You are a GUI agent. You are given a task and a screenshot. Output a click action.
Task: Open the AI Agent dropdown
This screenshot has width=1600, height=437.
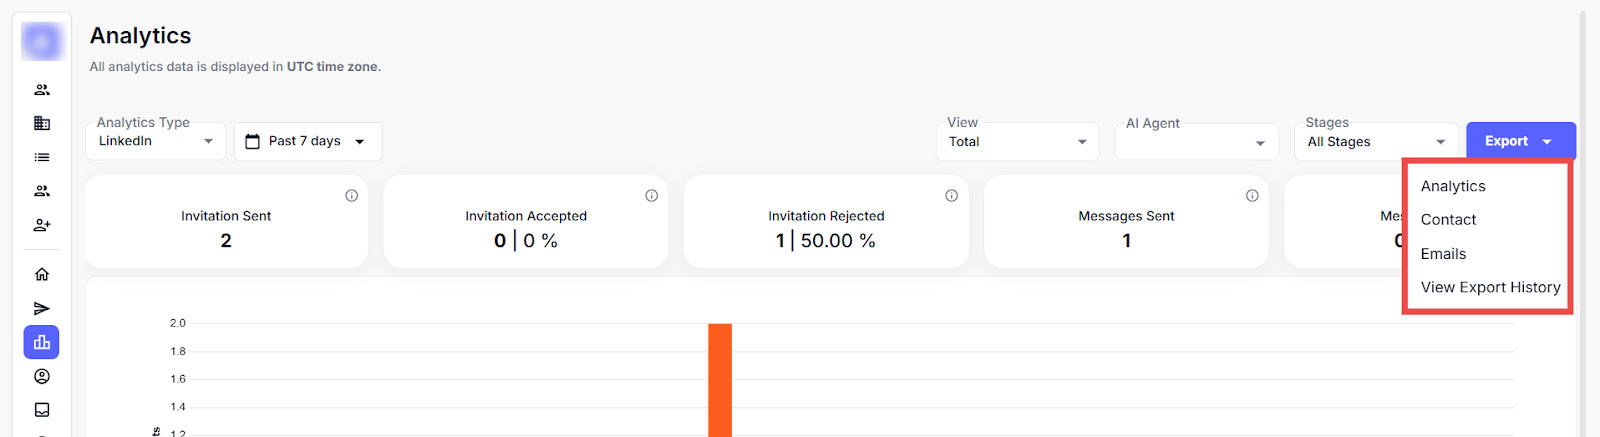click(x=1196, y=142)
